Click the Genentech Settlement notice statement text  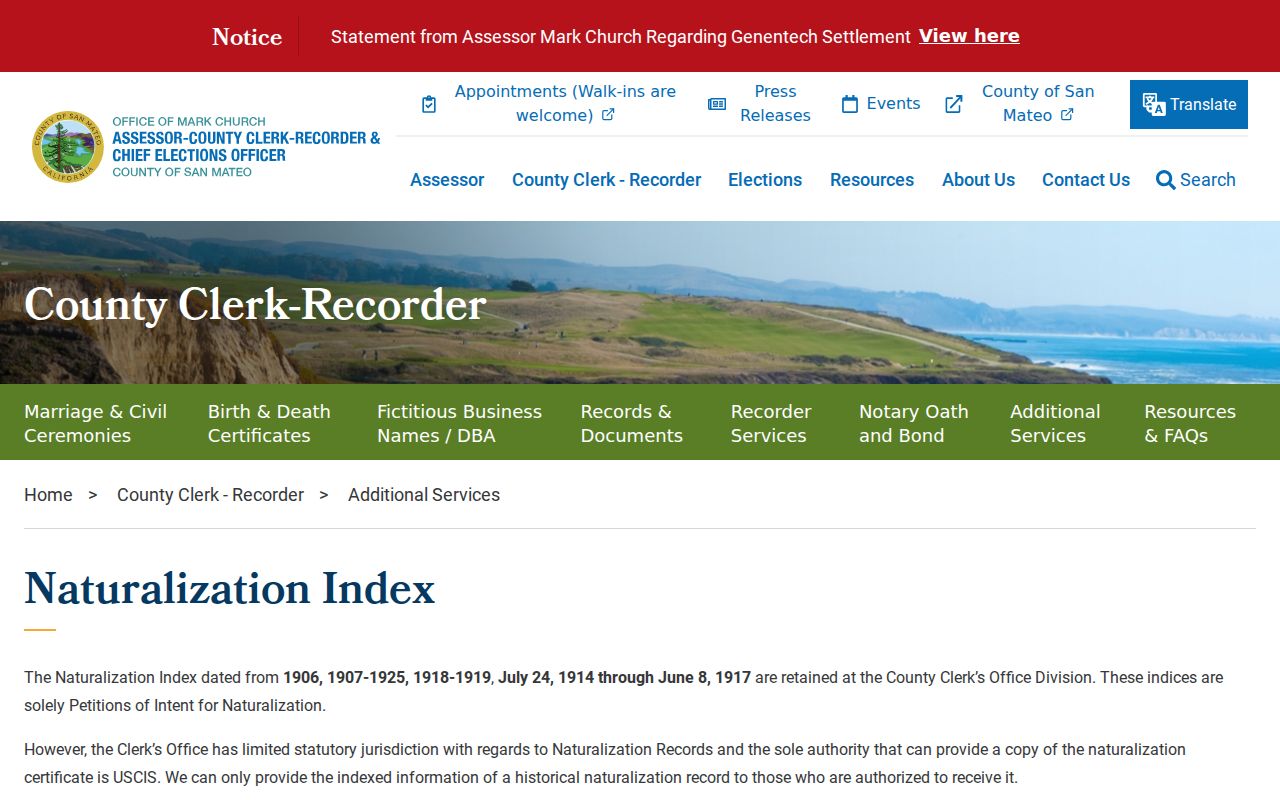(x=620, y=37)
